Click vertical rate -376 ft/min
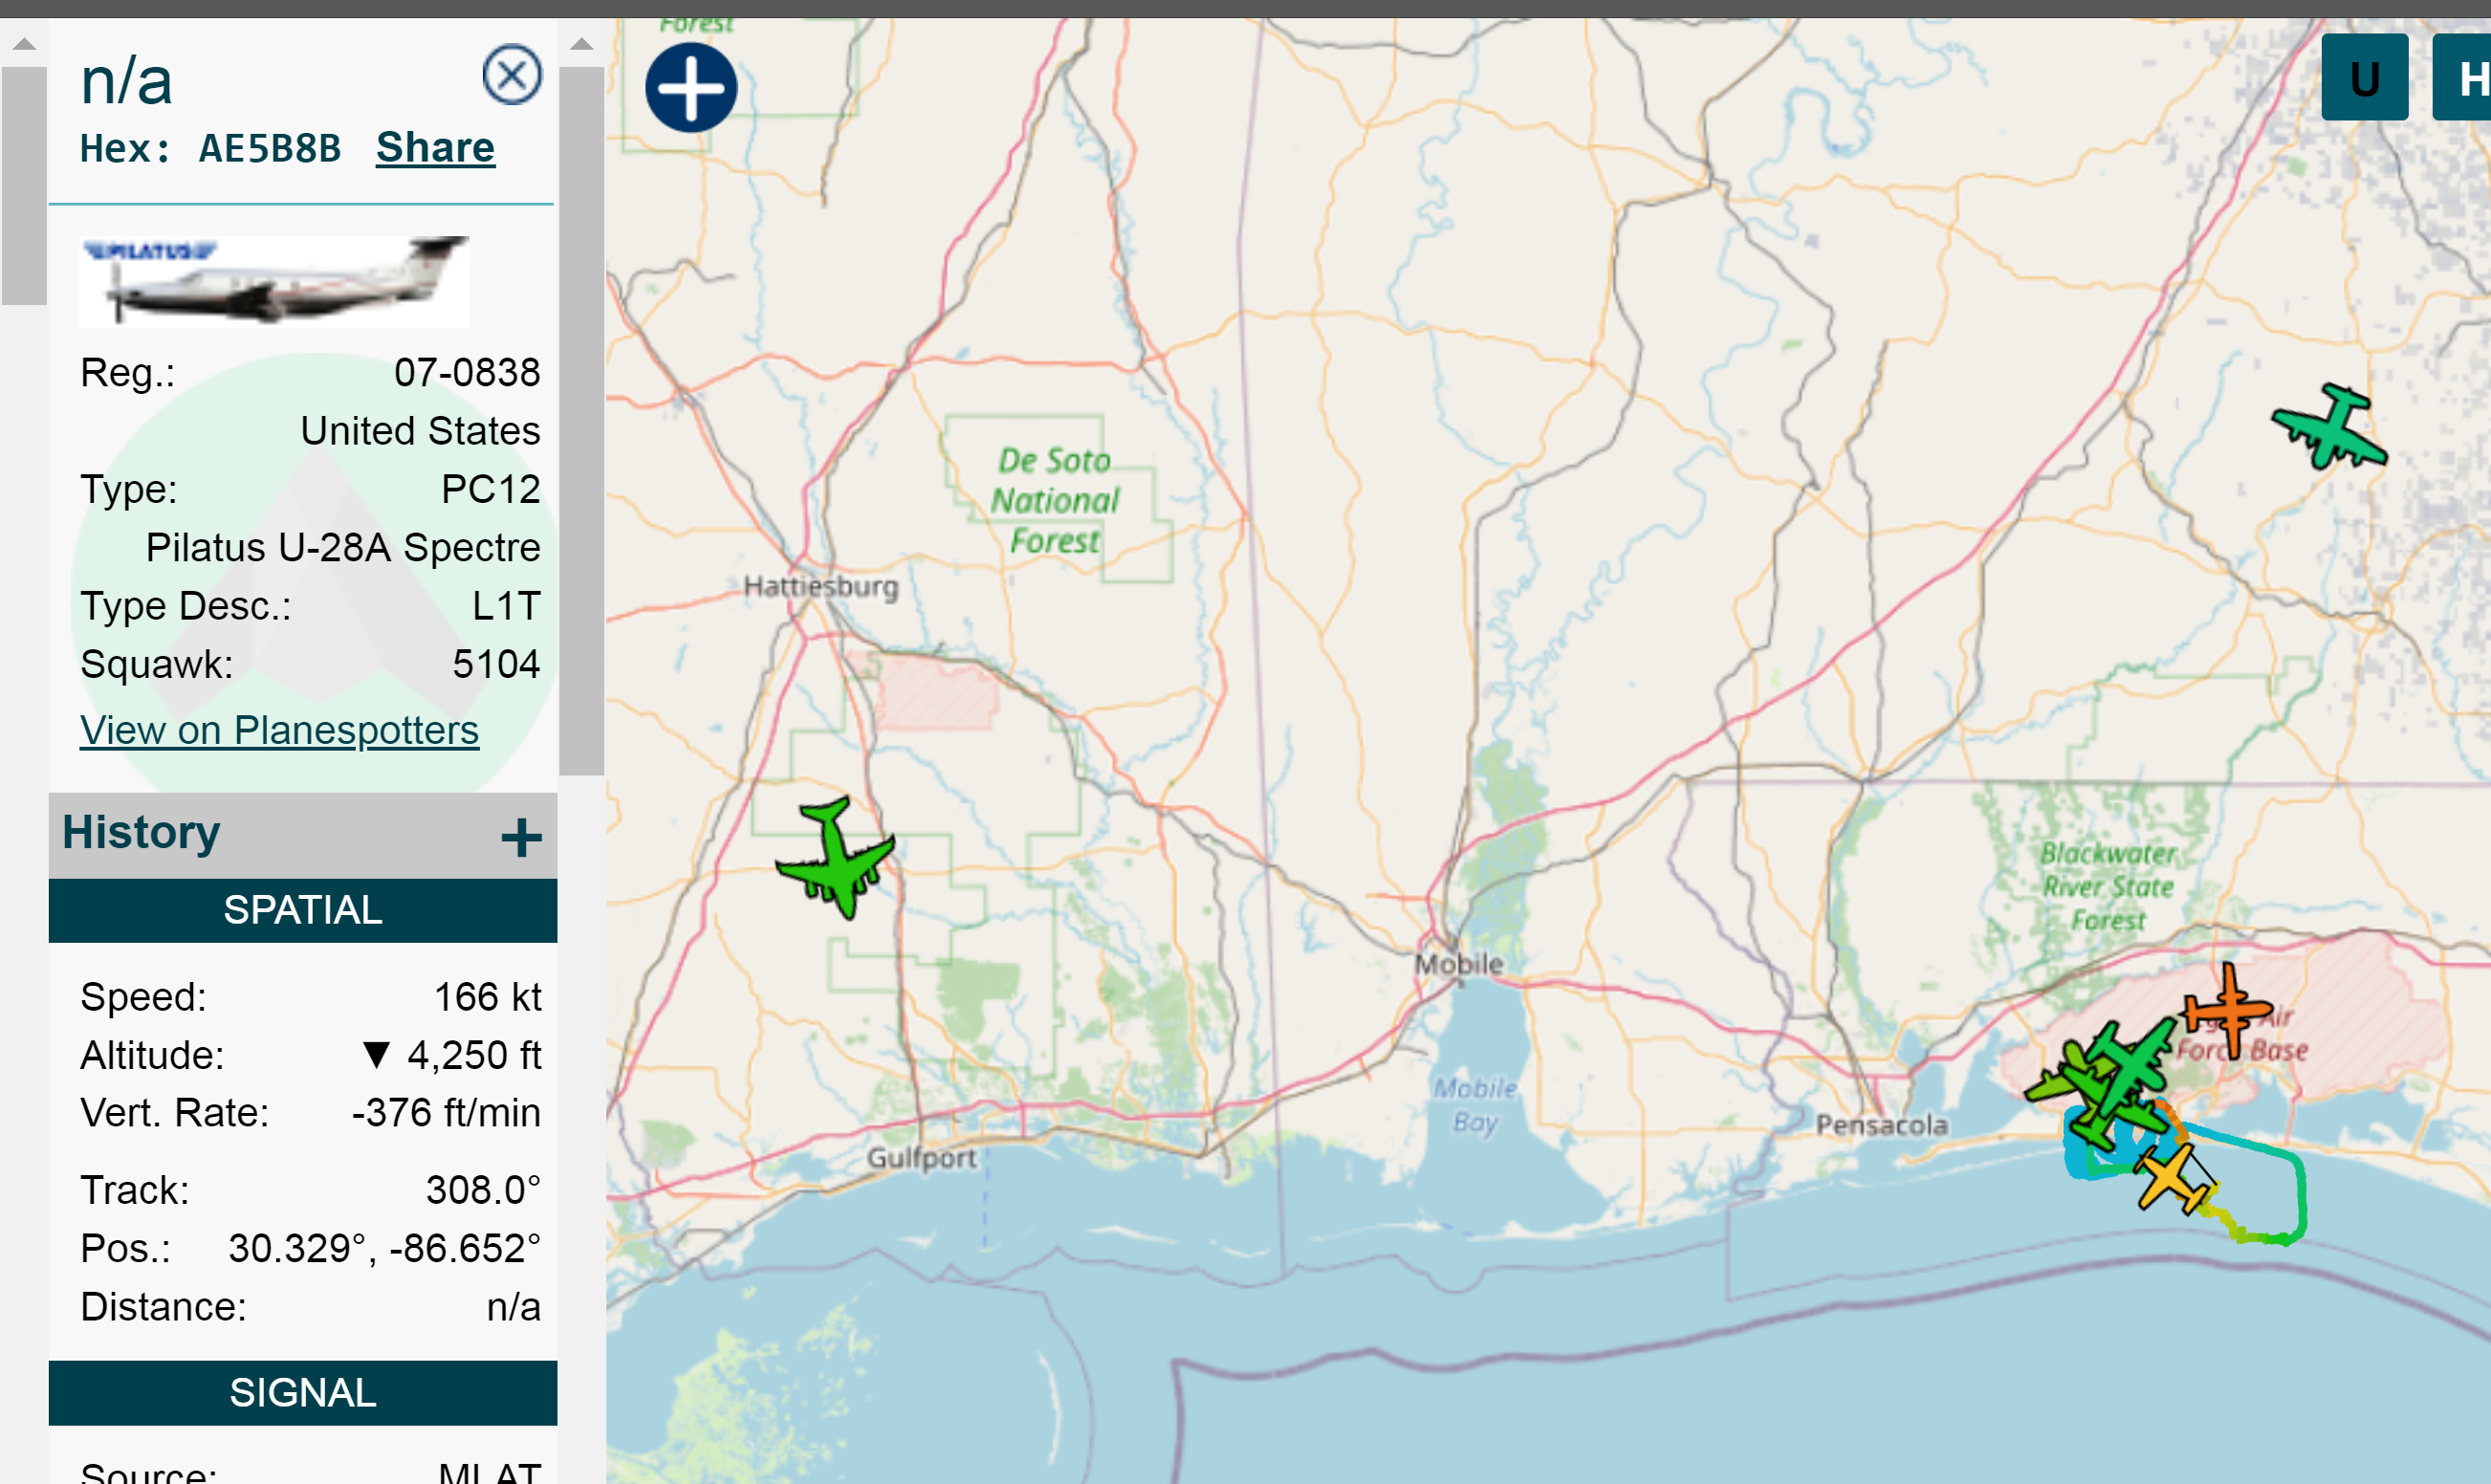The height and width of the screenshot is (1484, 2491). pyautogui.click(x=446, y=1112)
